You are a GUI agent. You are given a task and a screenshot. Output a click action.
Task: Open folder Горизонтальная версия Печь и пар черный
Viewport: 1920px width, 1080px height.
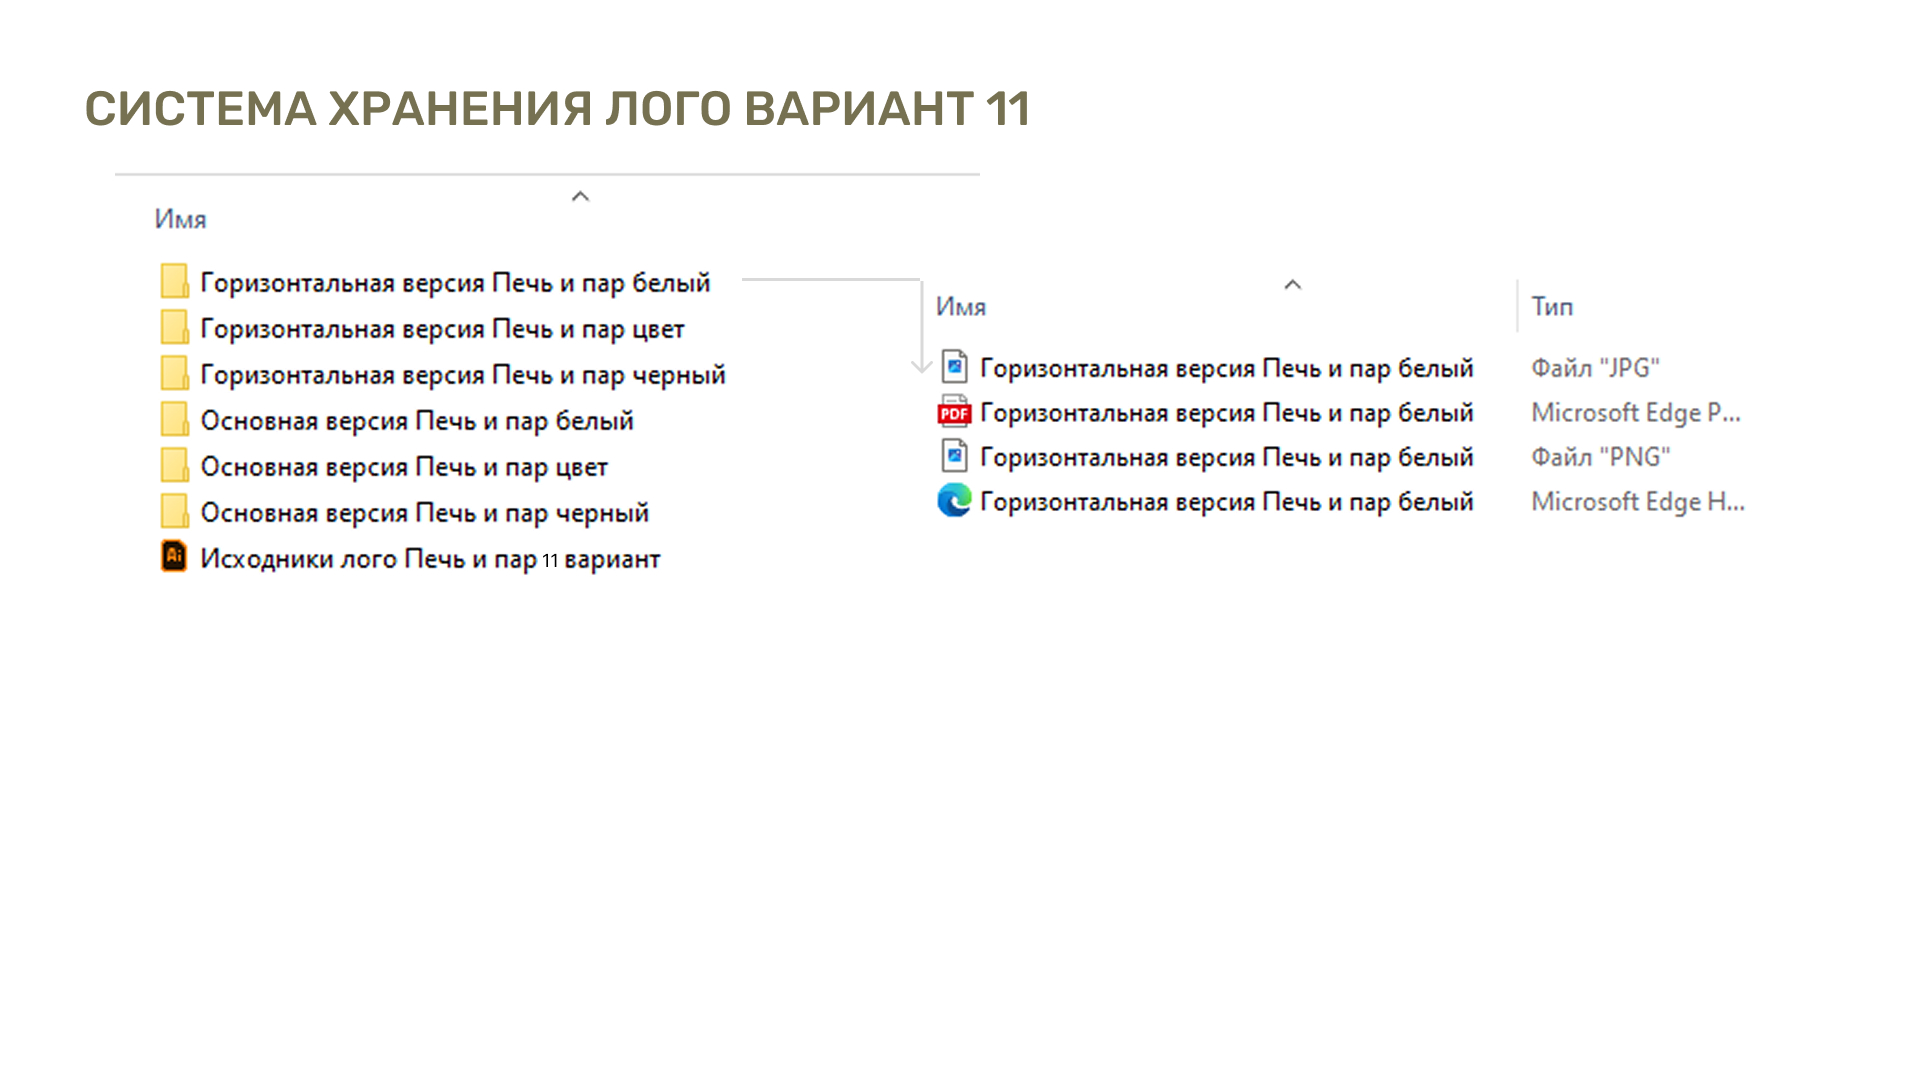462,375
